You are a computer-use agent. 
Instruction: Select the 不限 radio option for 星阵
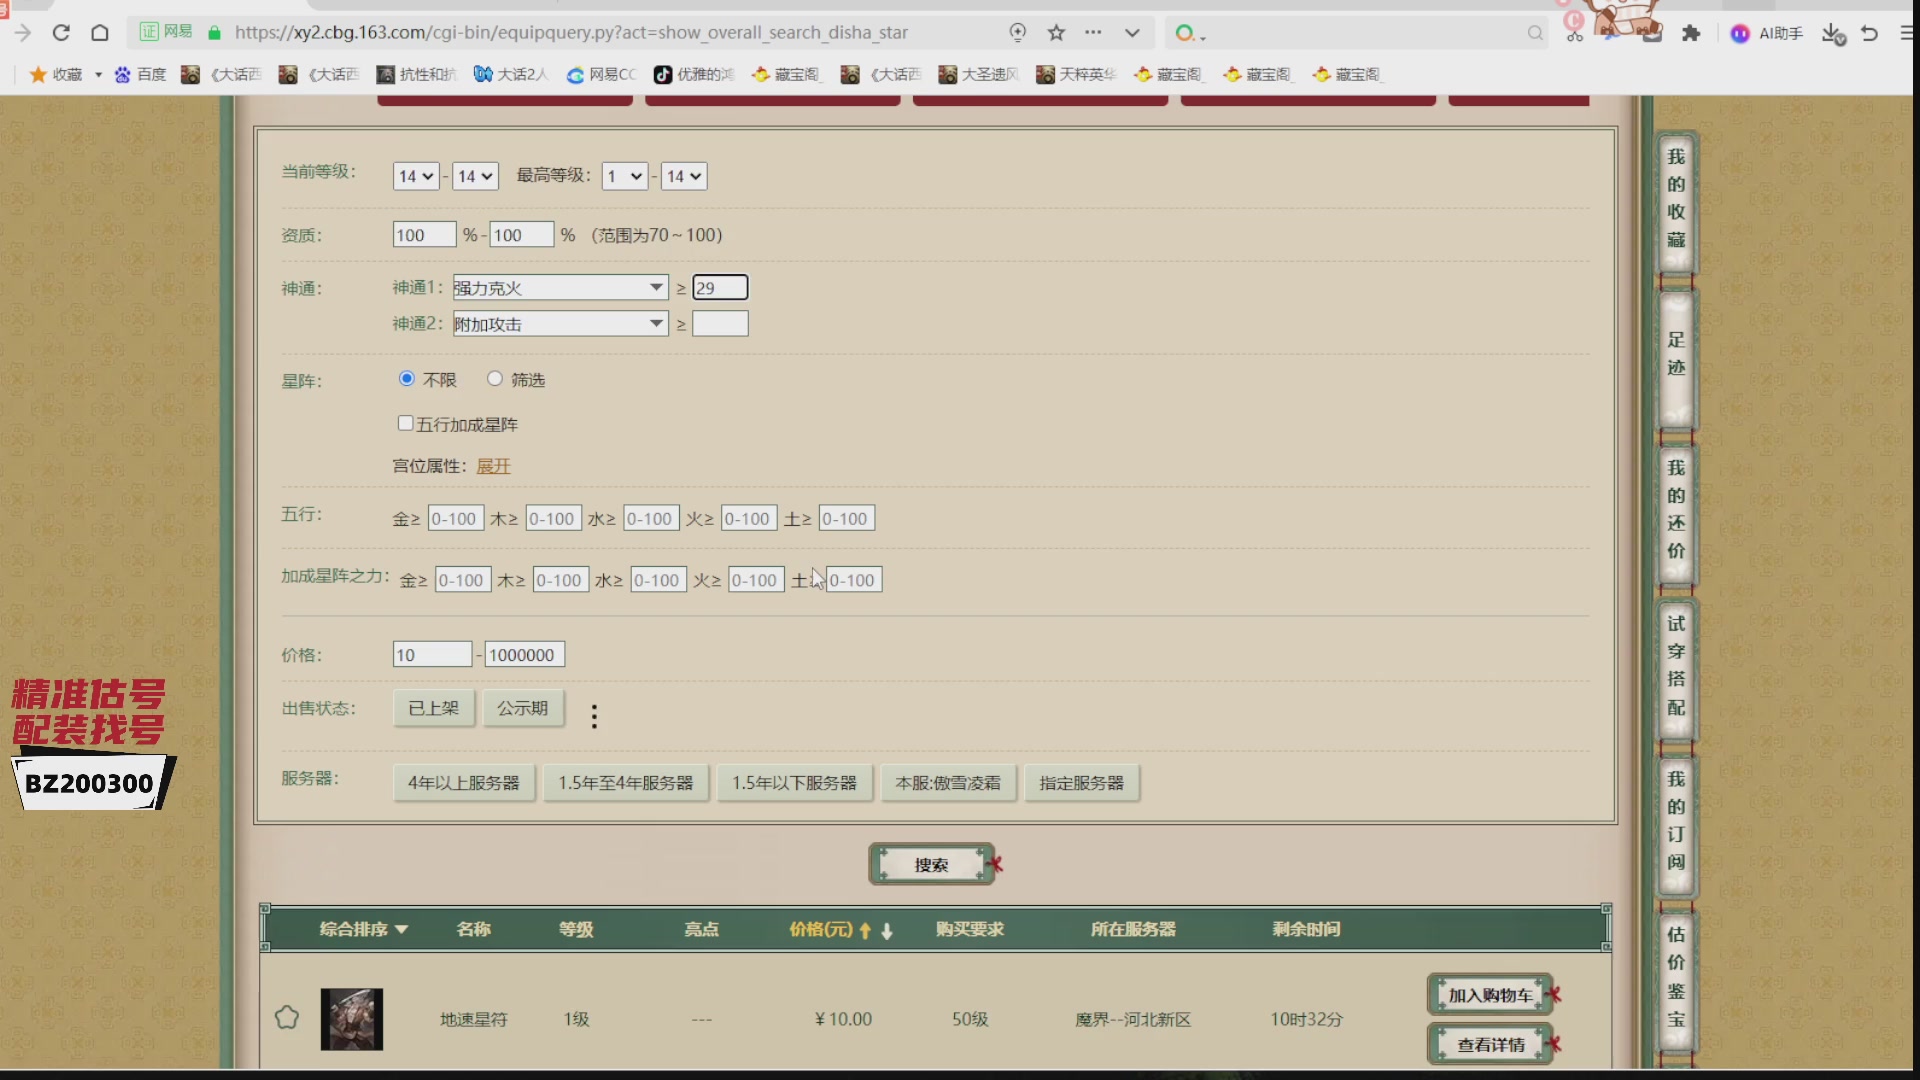pos(406,379)
